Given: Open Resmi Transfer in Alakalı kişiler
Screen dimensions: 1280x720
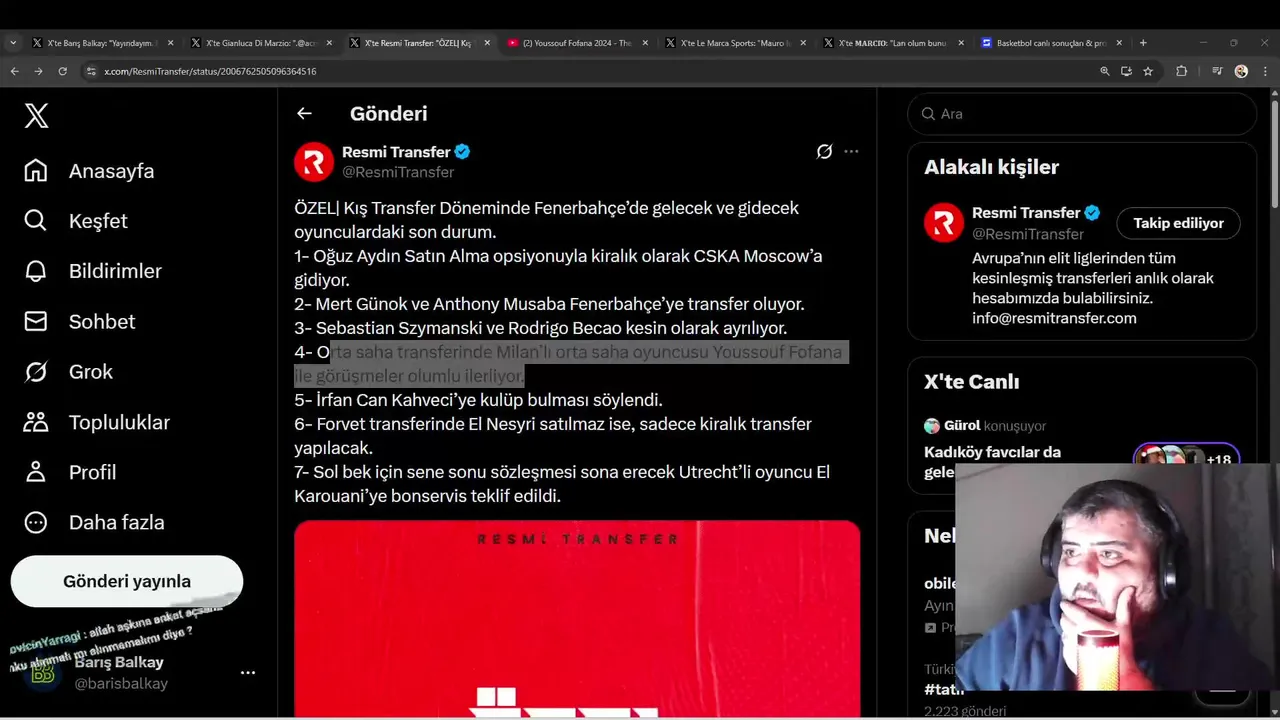Looking at the screenshot, I should (1026, 213).
